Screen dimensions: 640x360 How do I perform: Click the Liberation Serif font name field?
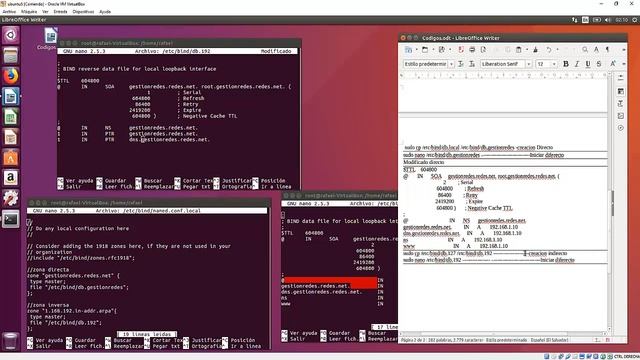click(502, 64)
